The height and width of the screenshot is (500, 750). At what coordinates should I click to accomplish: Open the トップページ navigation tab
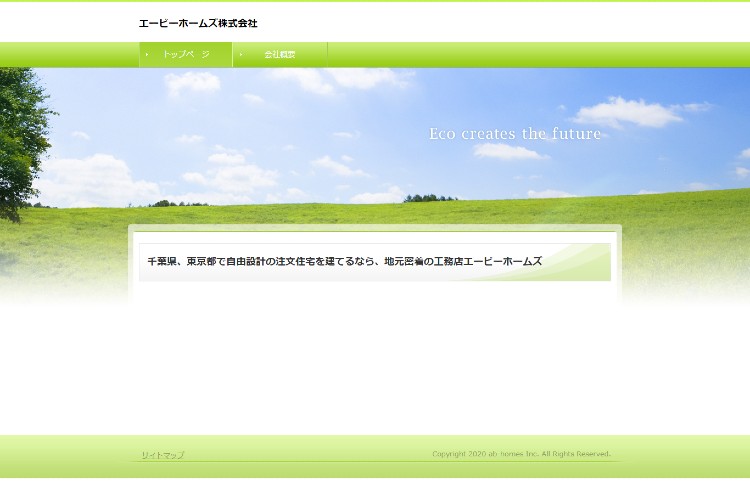tap(186, 55)
